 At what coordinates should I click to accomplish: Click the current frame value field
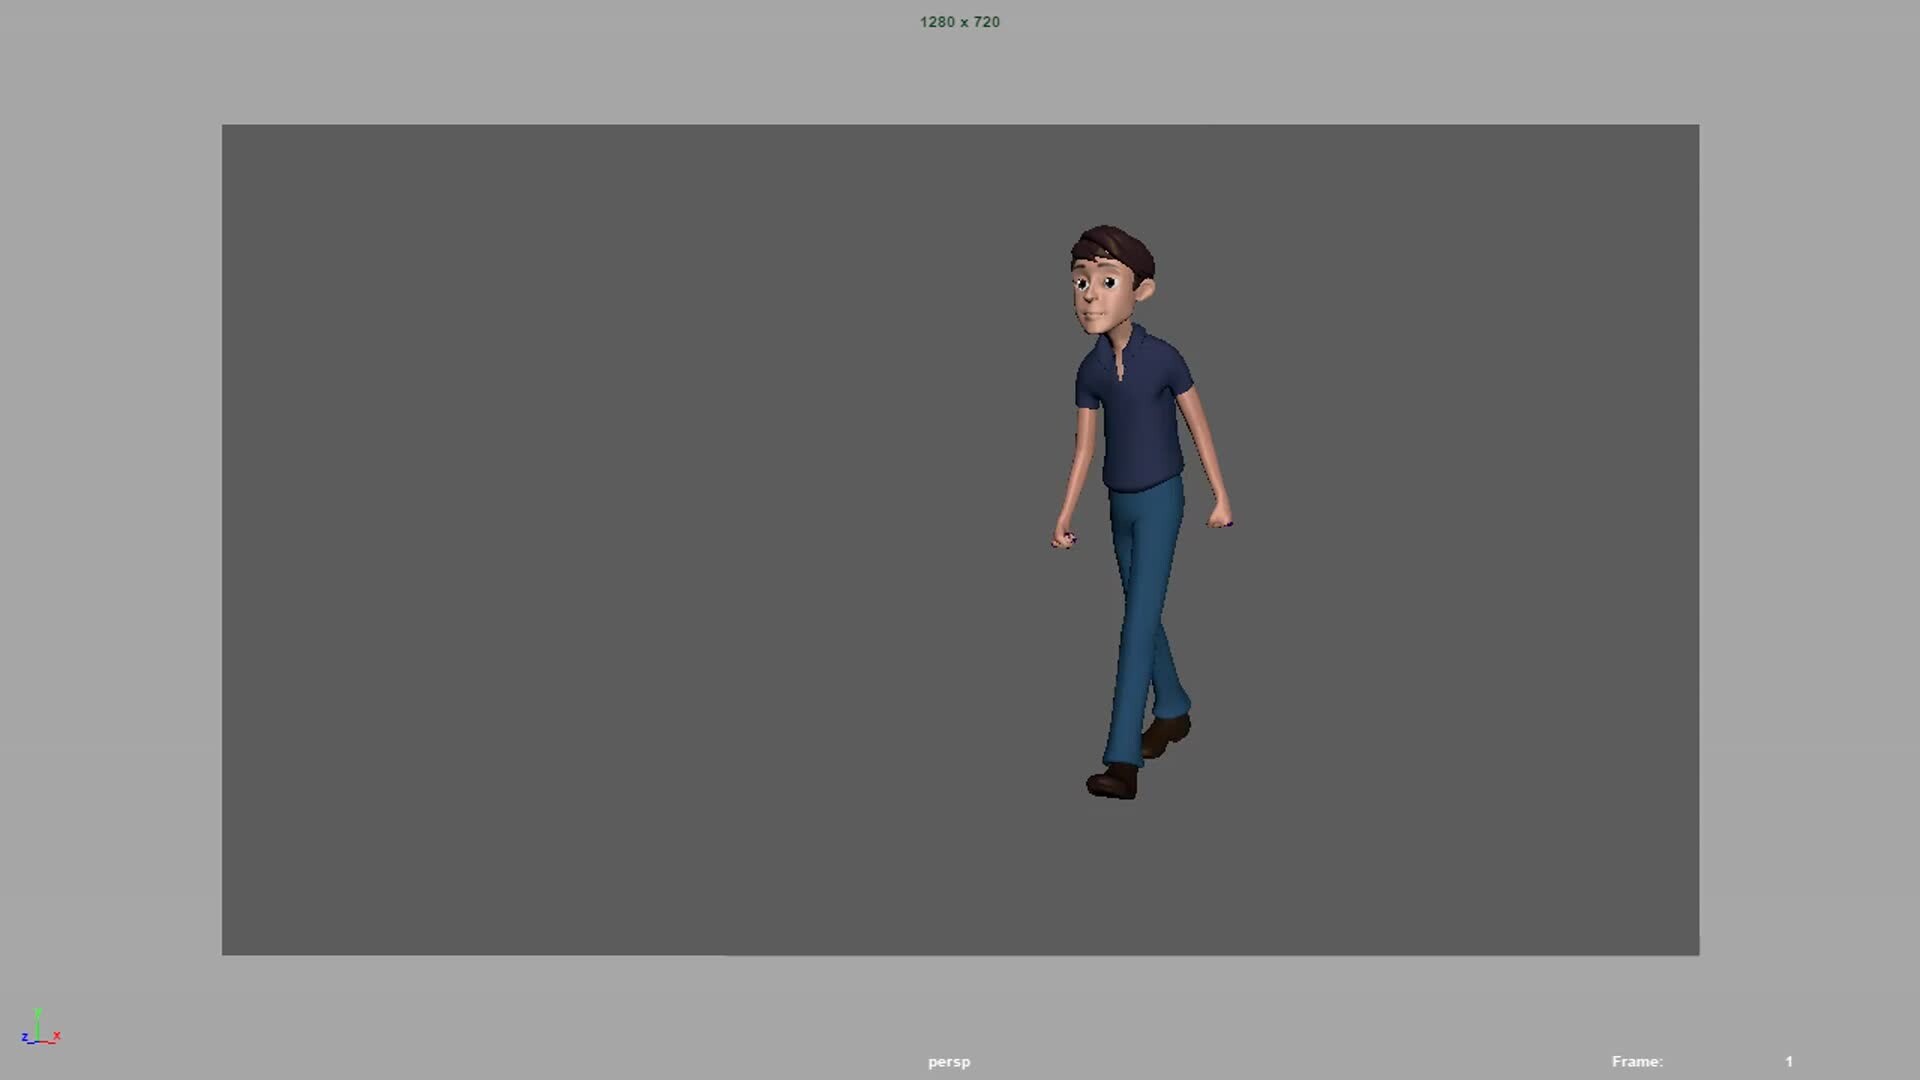1788,1062
